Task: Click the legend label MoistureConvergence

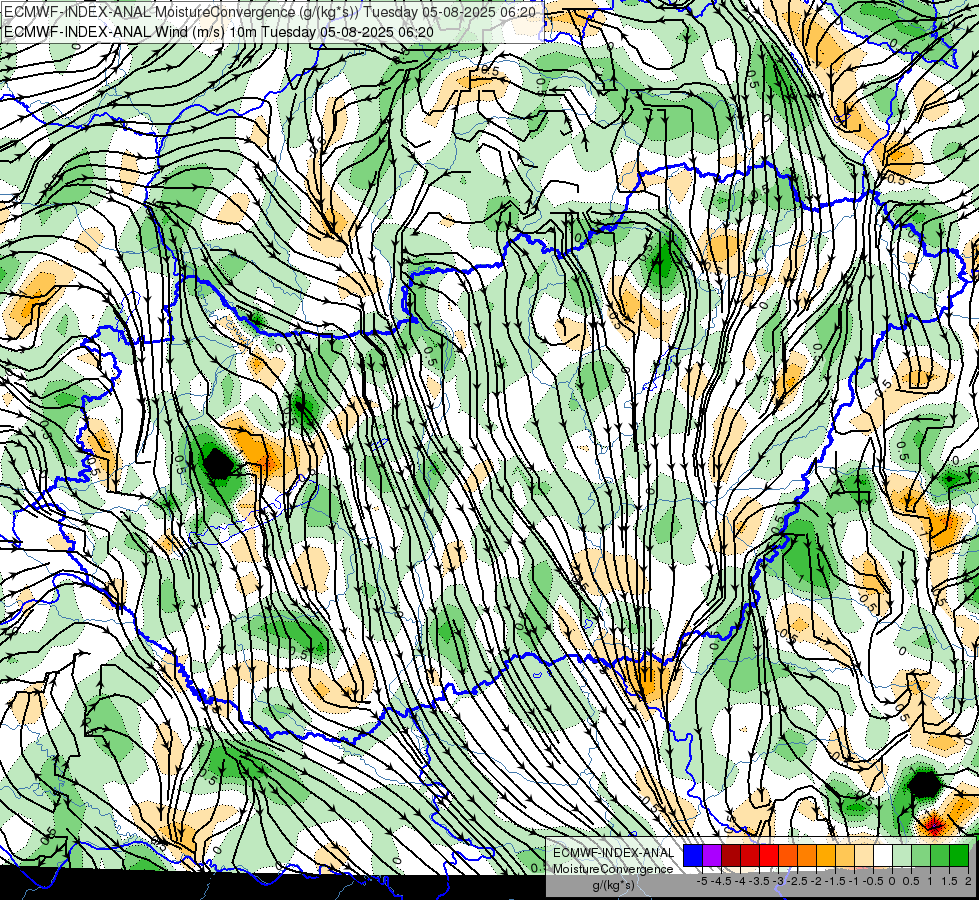Action: [x=613, y=869]
